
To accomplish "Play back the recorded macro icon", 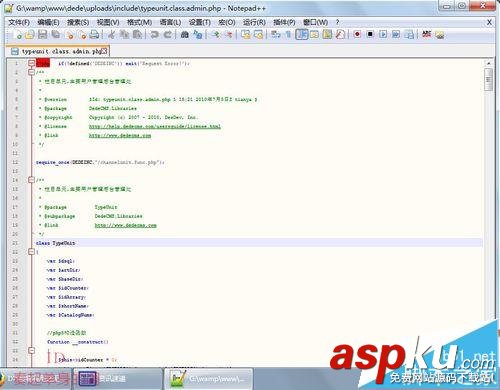I will [x=383, y=34].
